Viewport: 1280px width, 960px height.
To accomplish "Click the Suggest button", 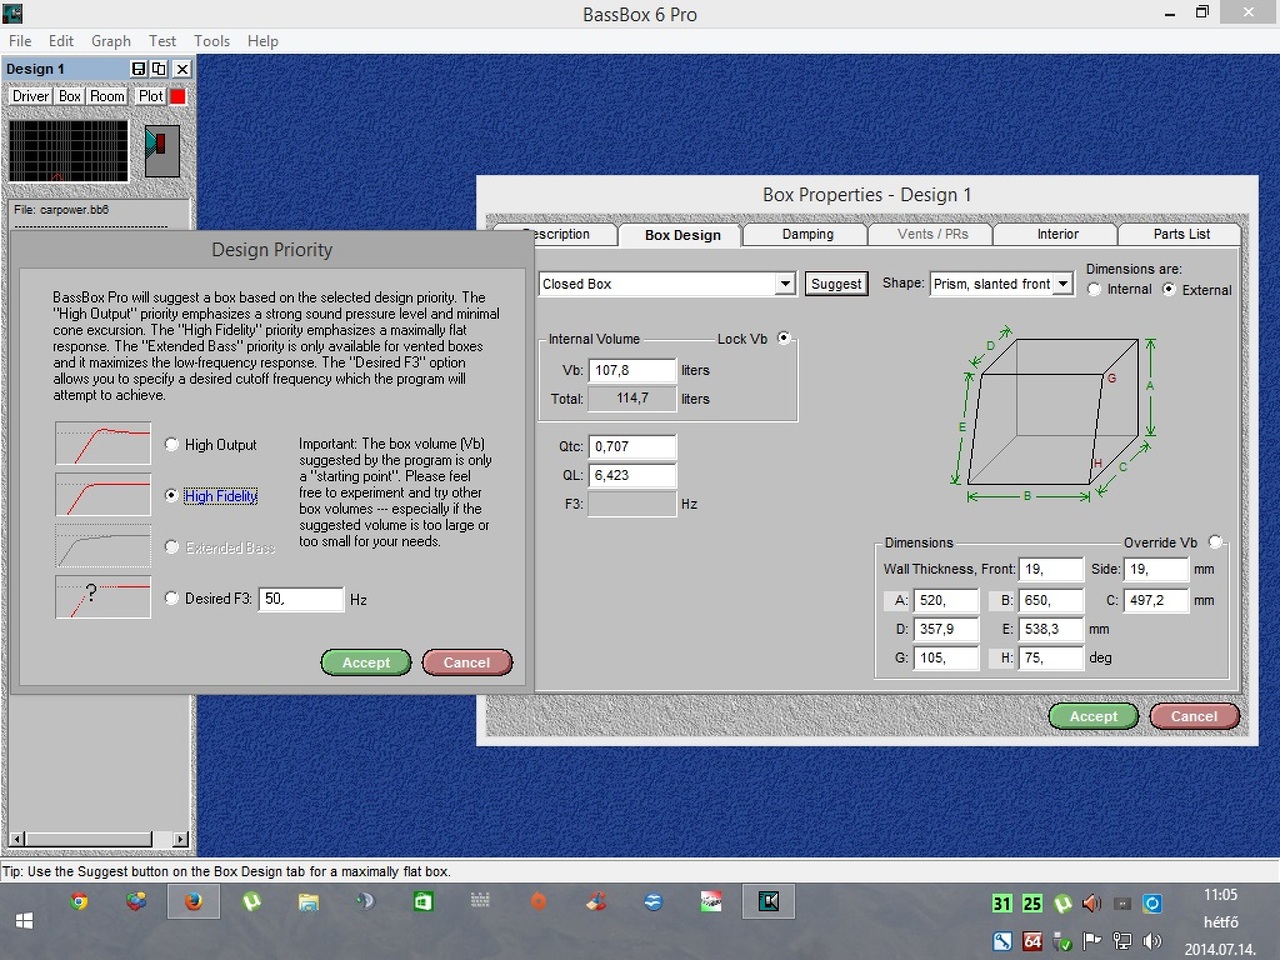I will pyautogui.click(x=836, y=284).
